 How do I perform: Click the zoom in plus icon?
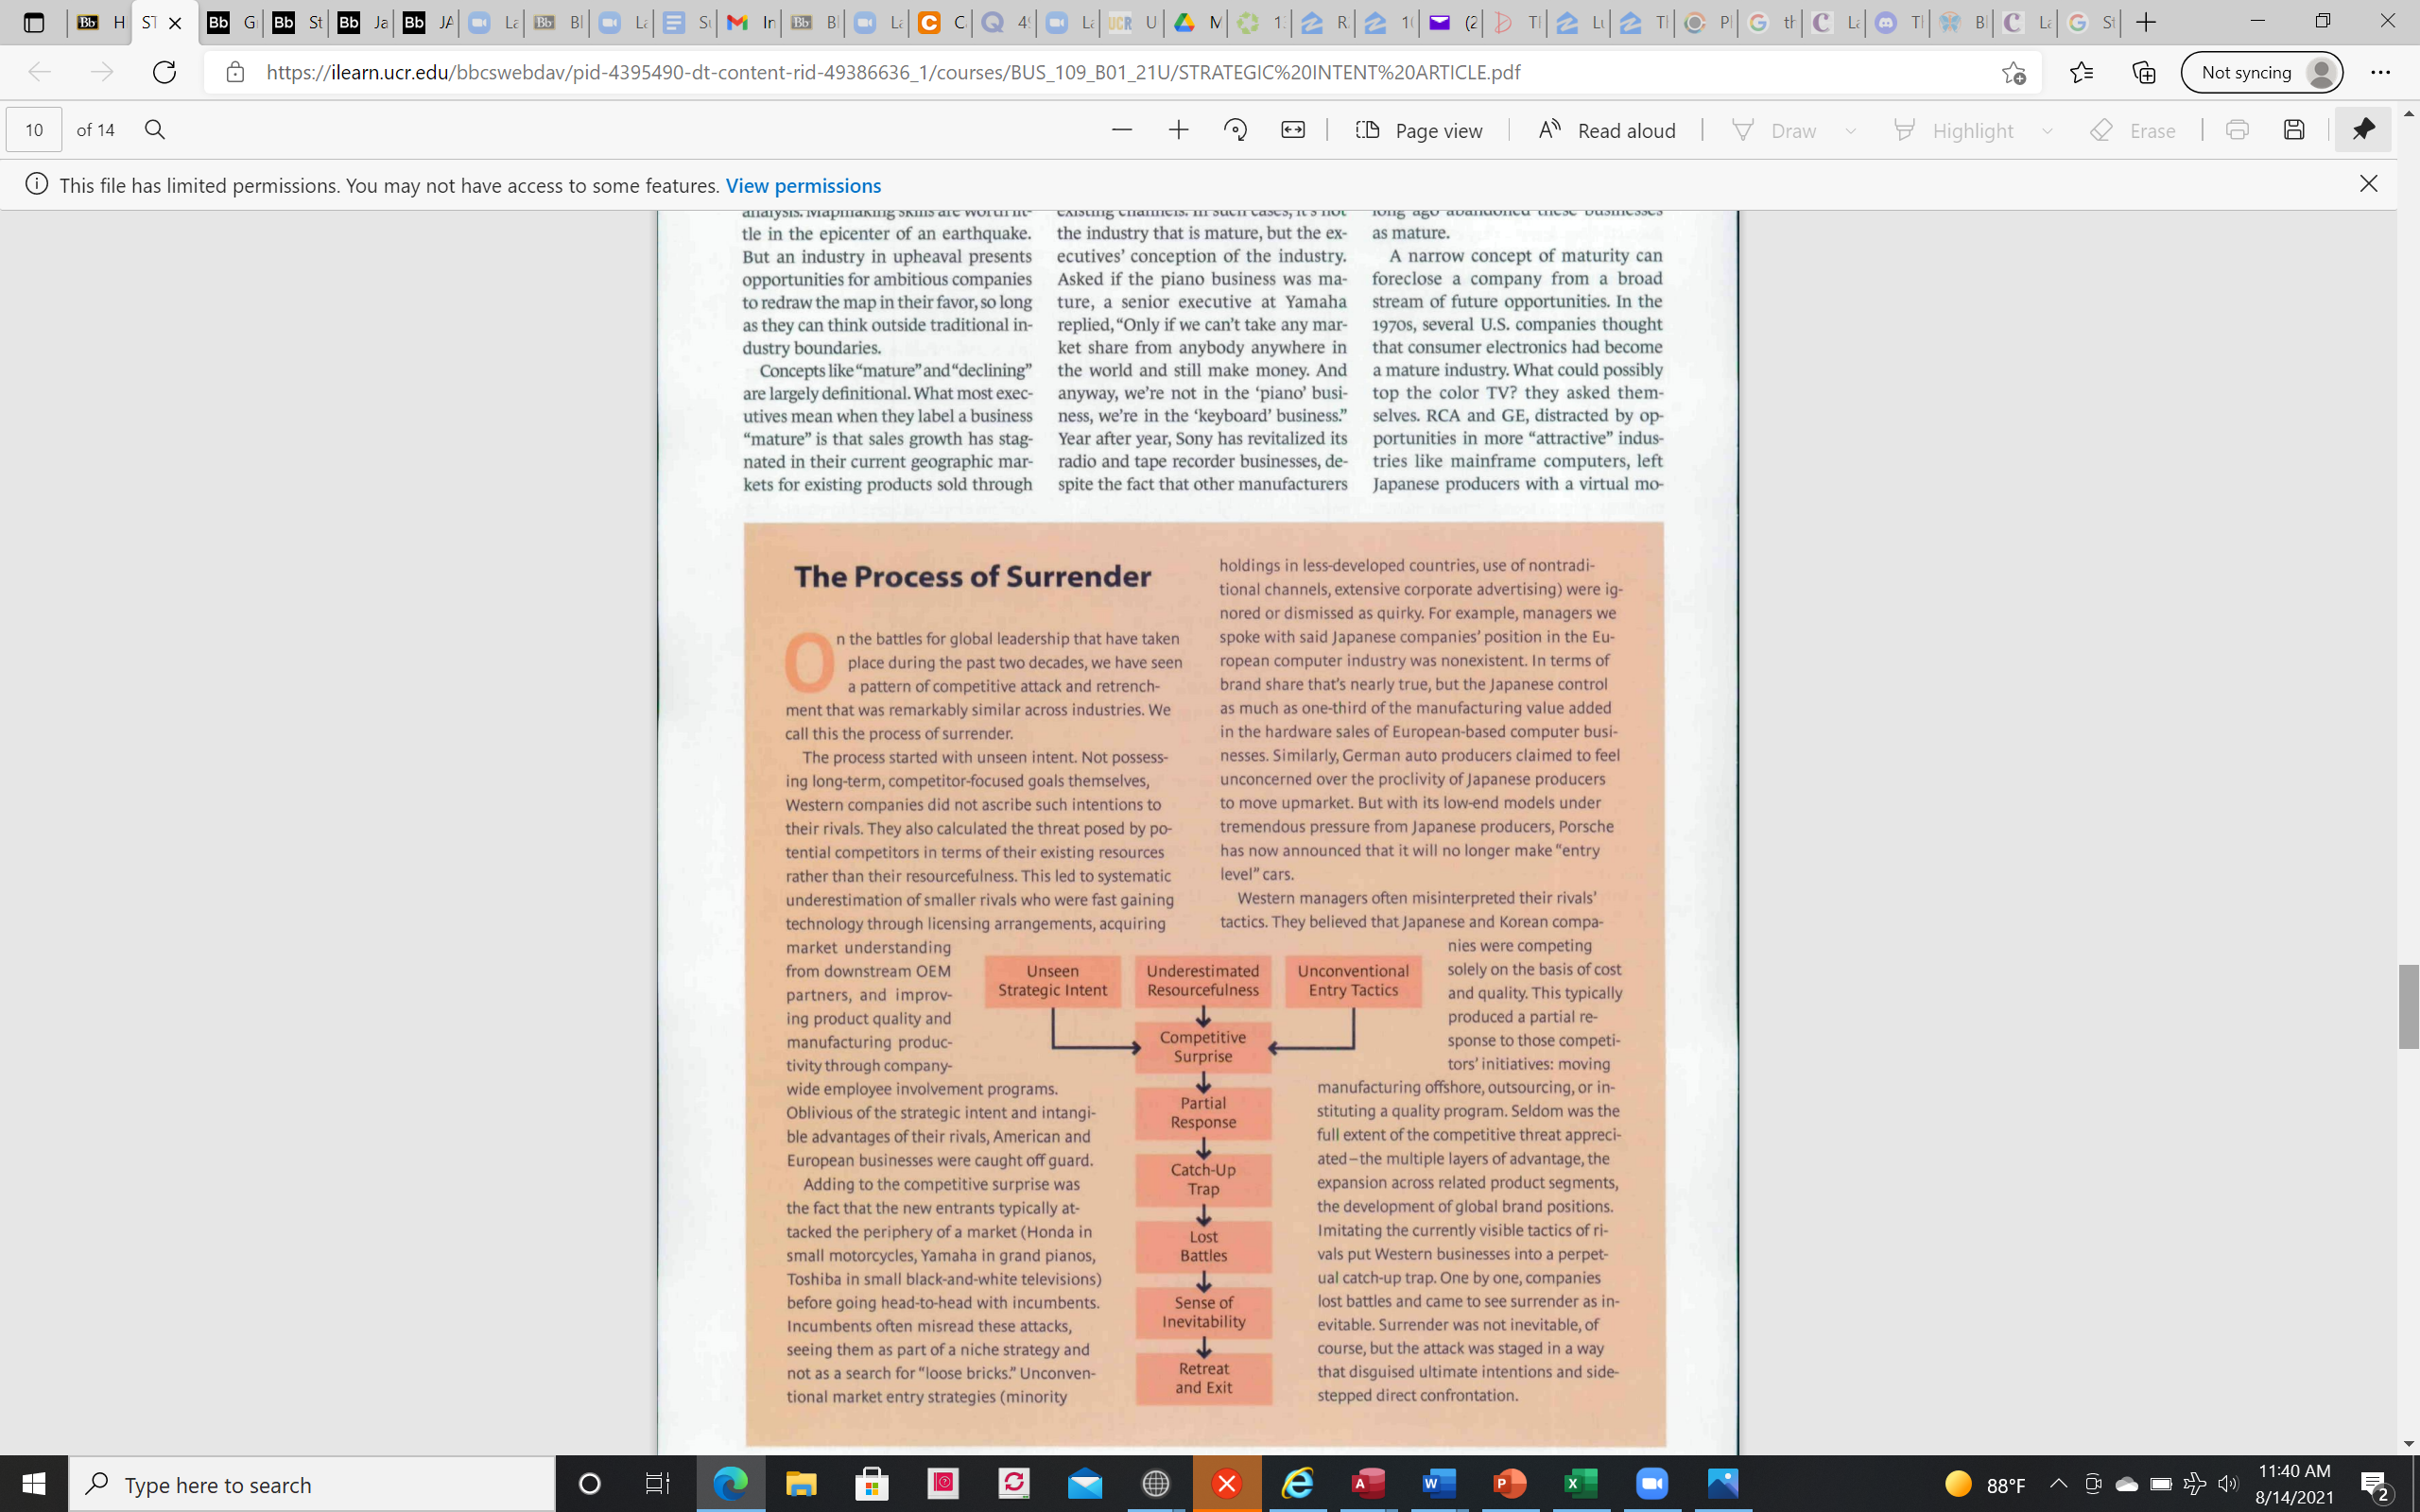1179,130
